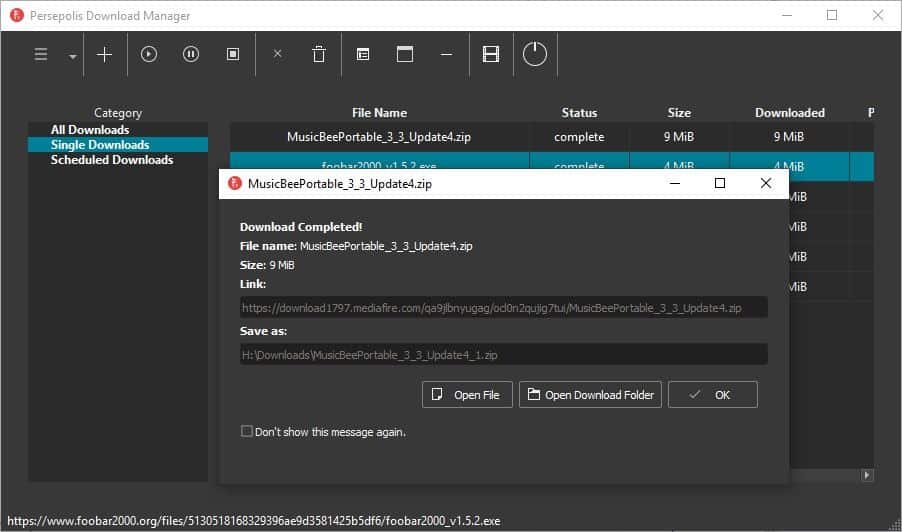
Task: Select Scheduled Downloads category
Action: point(112,160)
